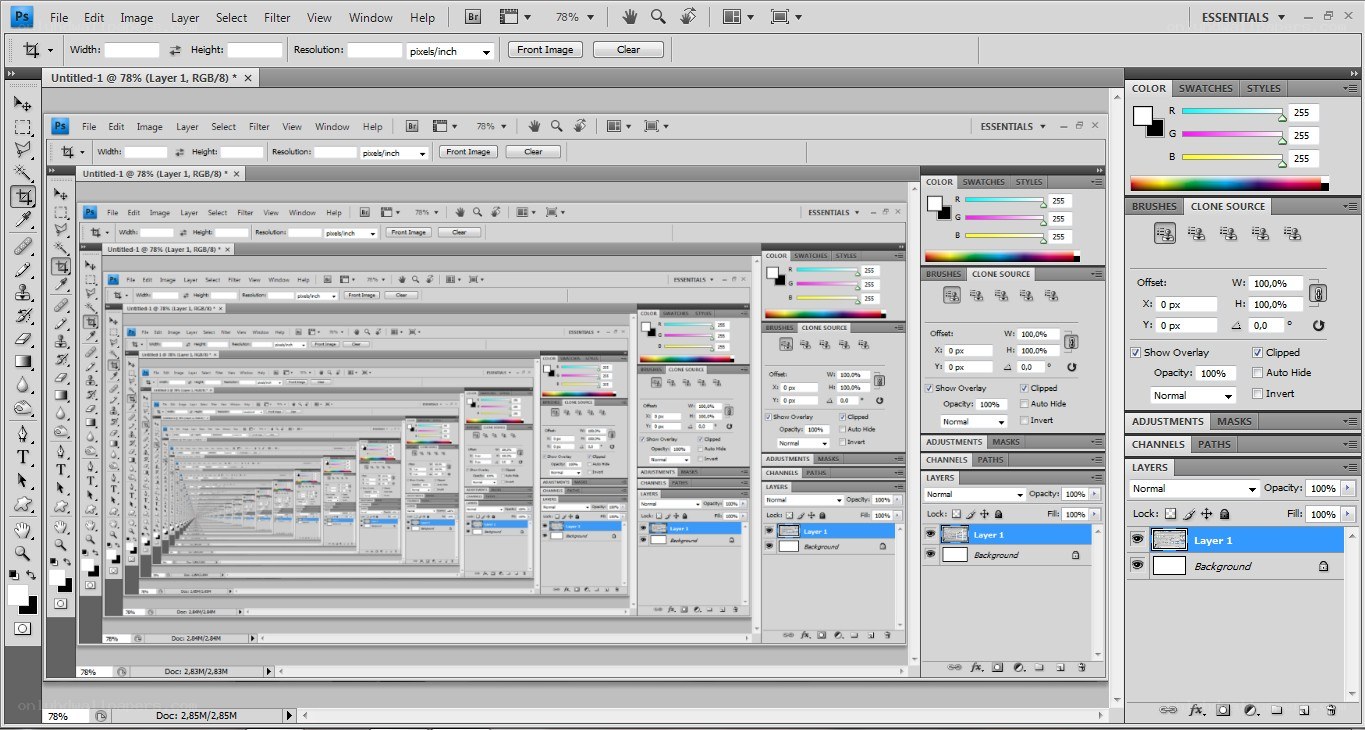Click Clear button in the top options bar
Screen dimensions: 1365x730
coord(628,50)
